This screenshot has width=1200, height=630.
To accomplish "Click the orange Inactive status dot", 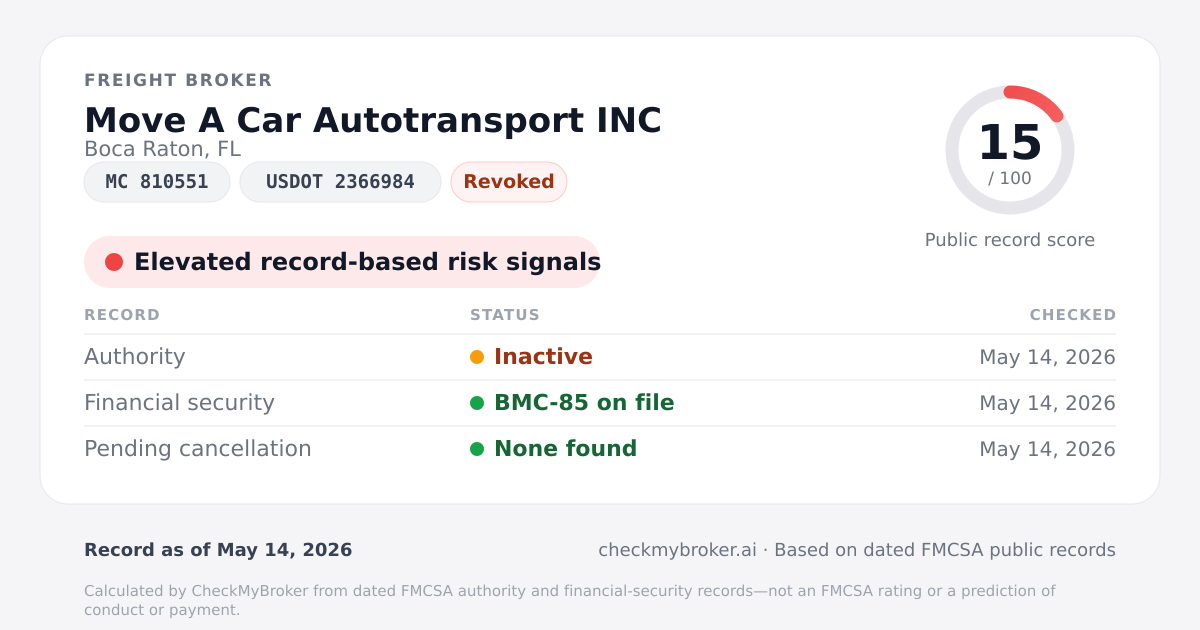I will point(477,357).
